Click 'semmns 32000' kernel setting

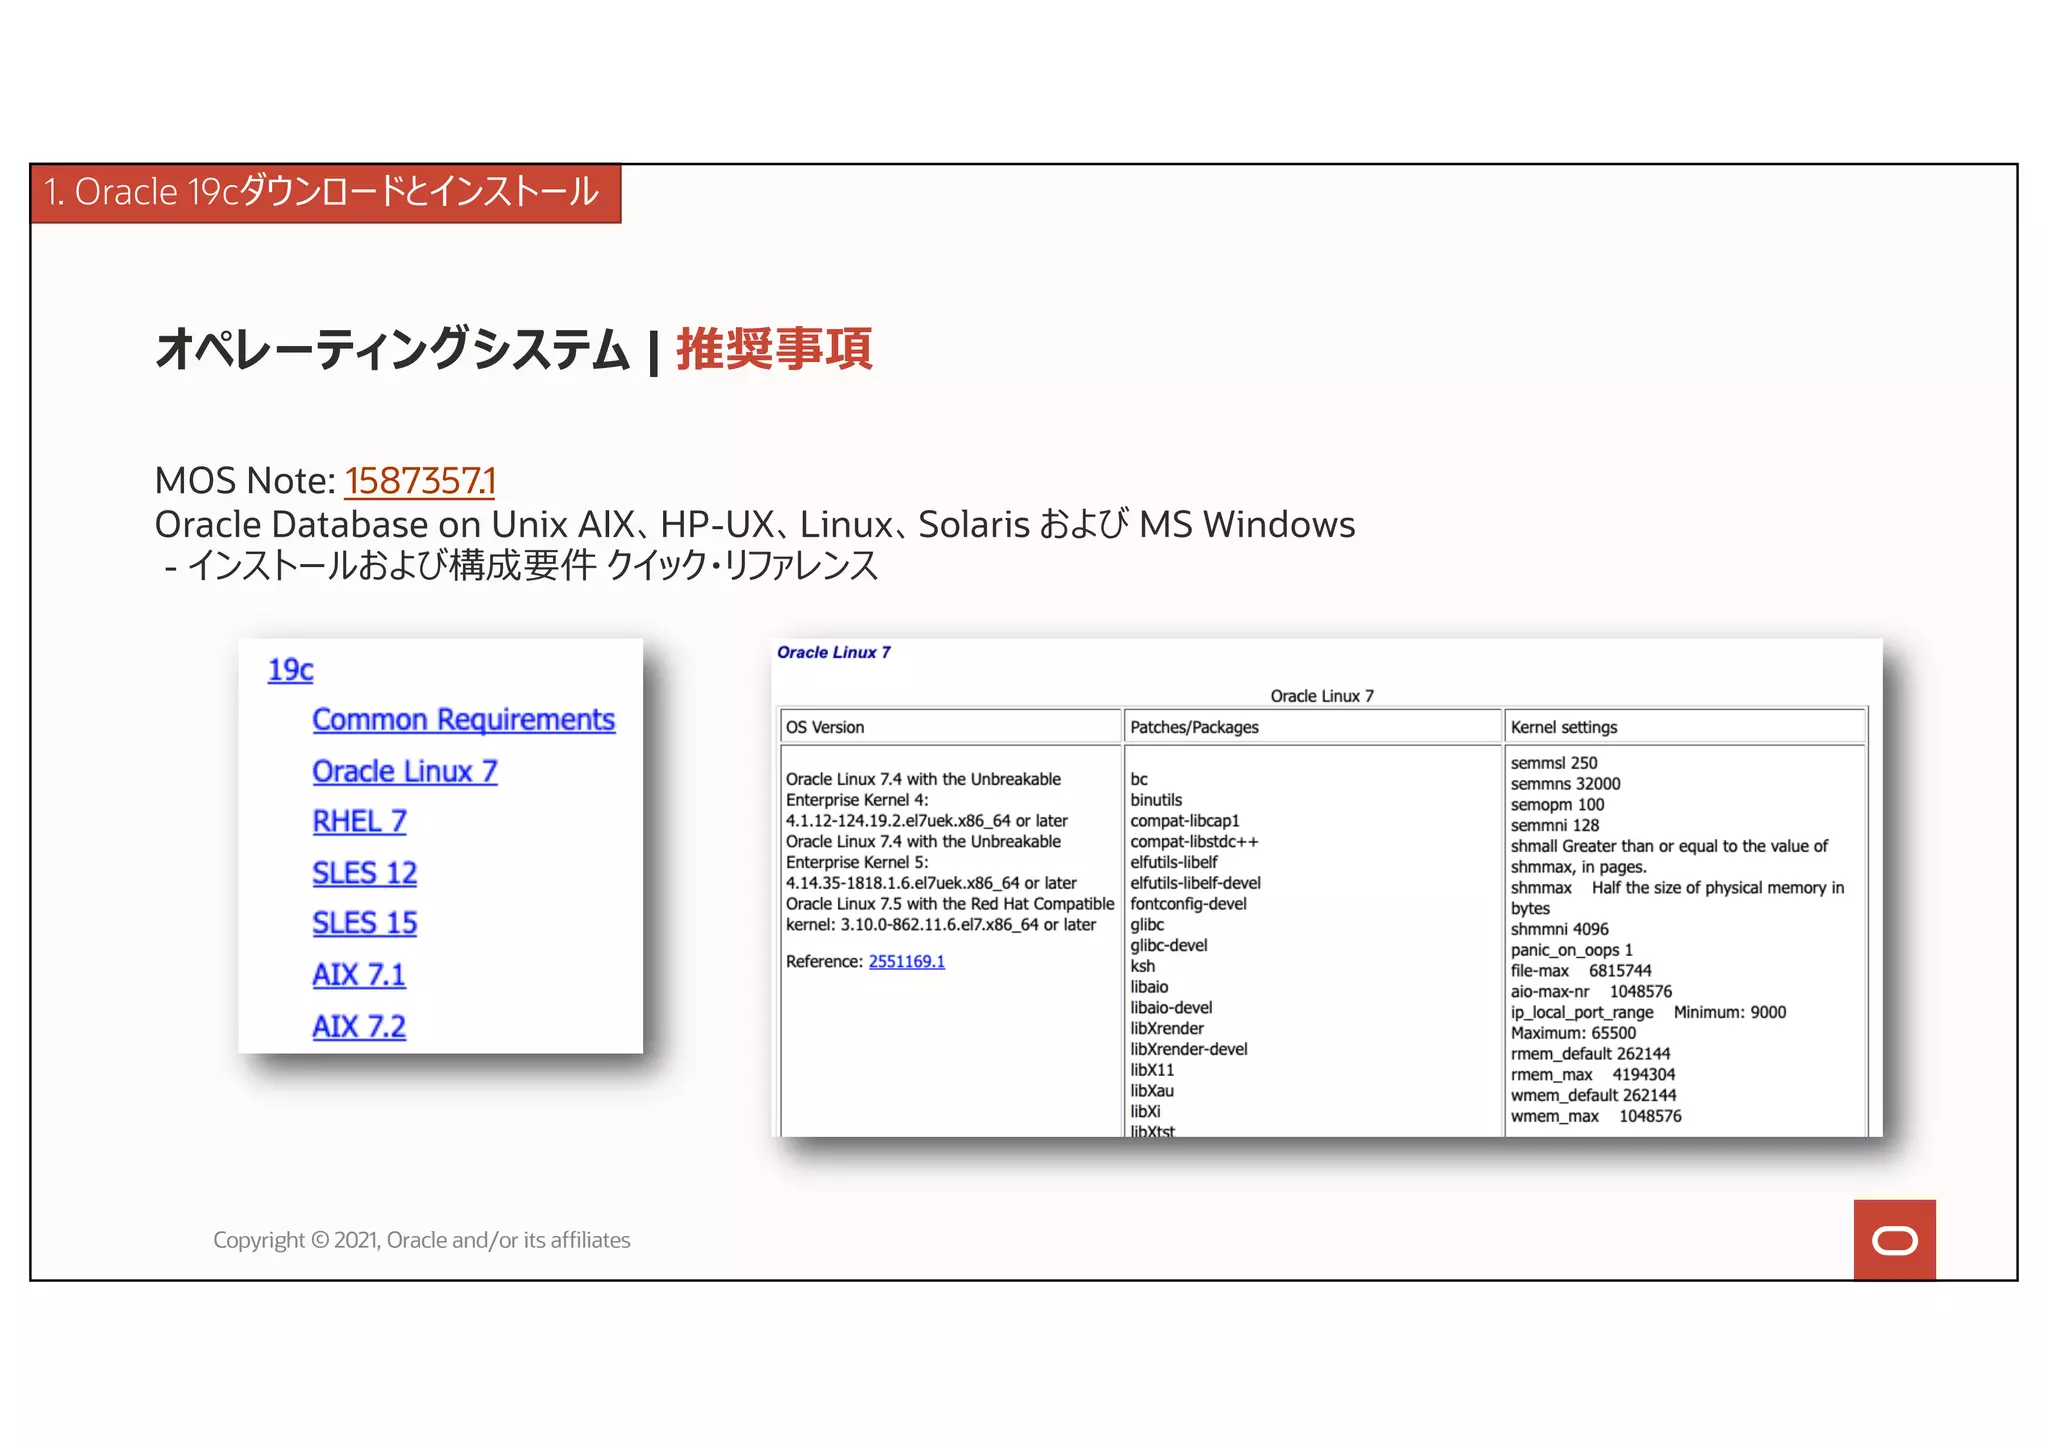click(1565, 784)
